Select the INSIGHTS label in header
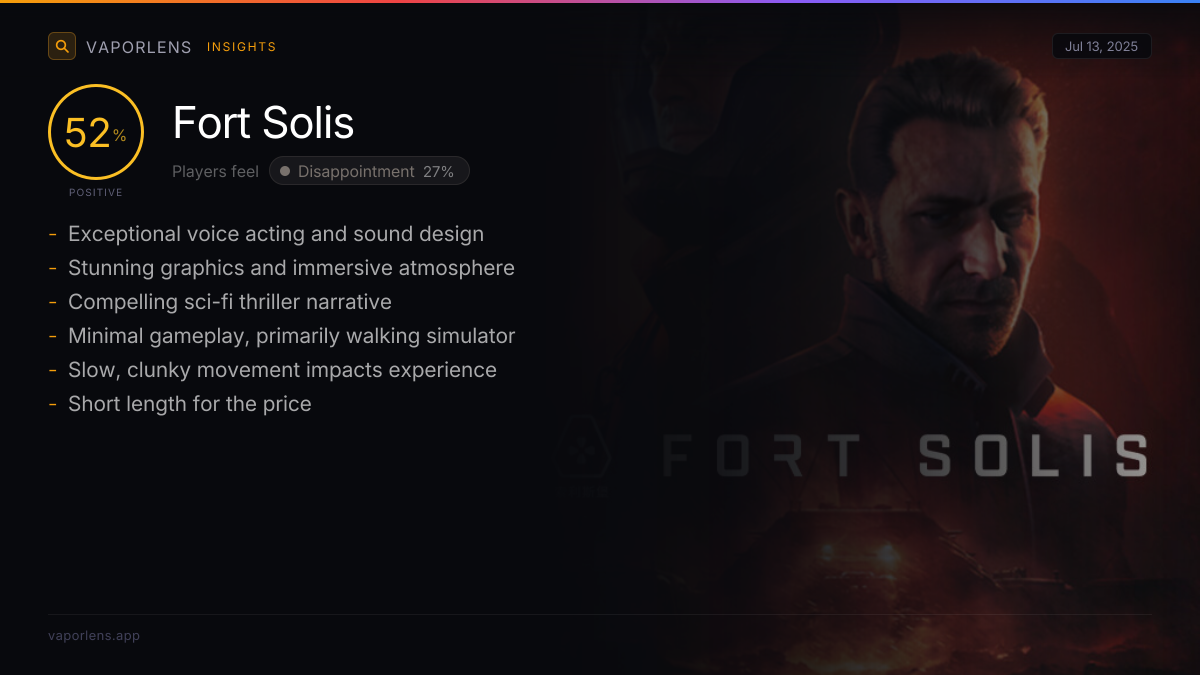Image resolution: width=1200 pixels, height=675 pixels. tap(241, 47)
